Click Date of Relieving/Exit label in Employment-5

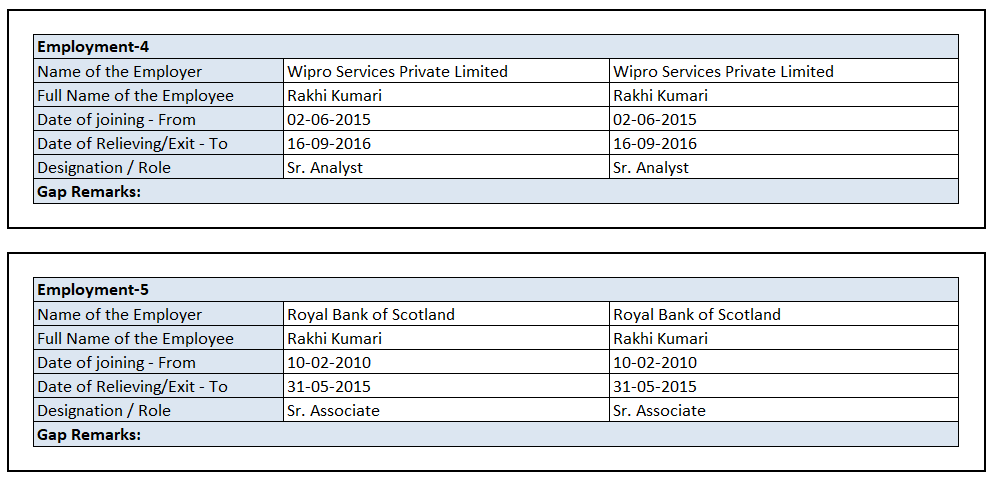[x=133, y=386]
